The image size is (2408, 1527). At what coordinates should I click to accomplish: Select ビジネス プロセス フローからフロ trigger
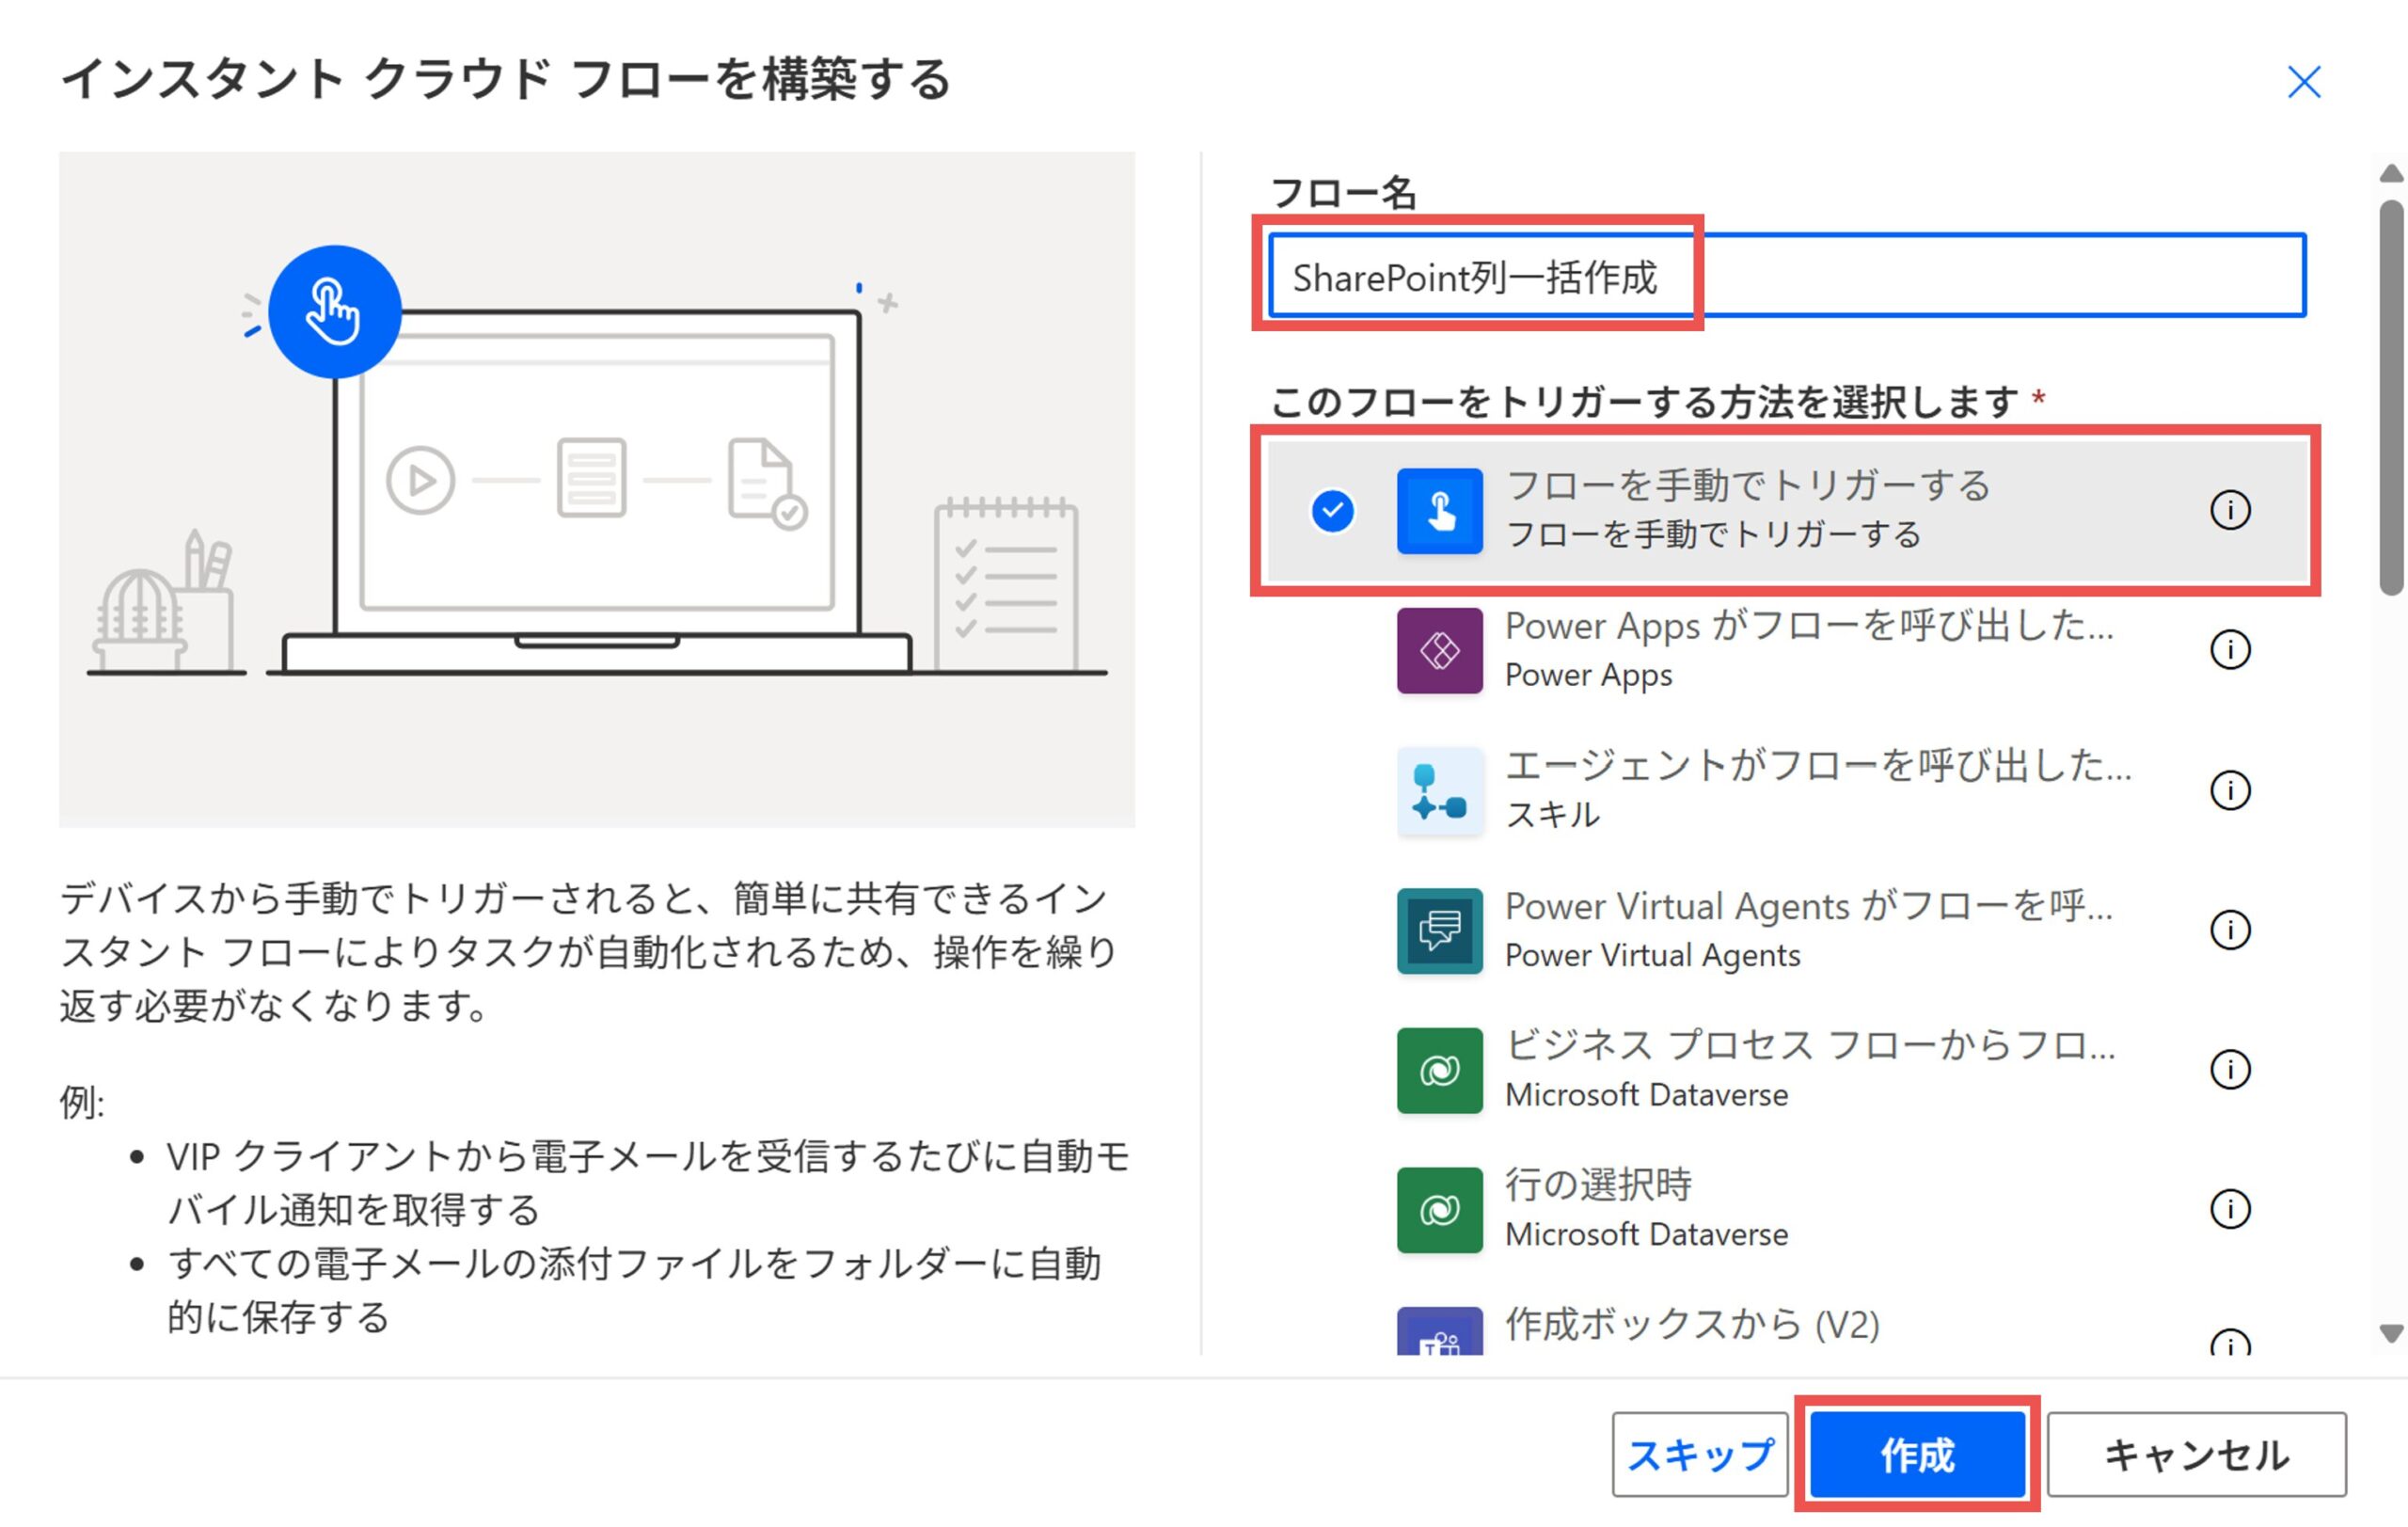point(1810,1046)
